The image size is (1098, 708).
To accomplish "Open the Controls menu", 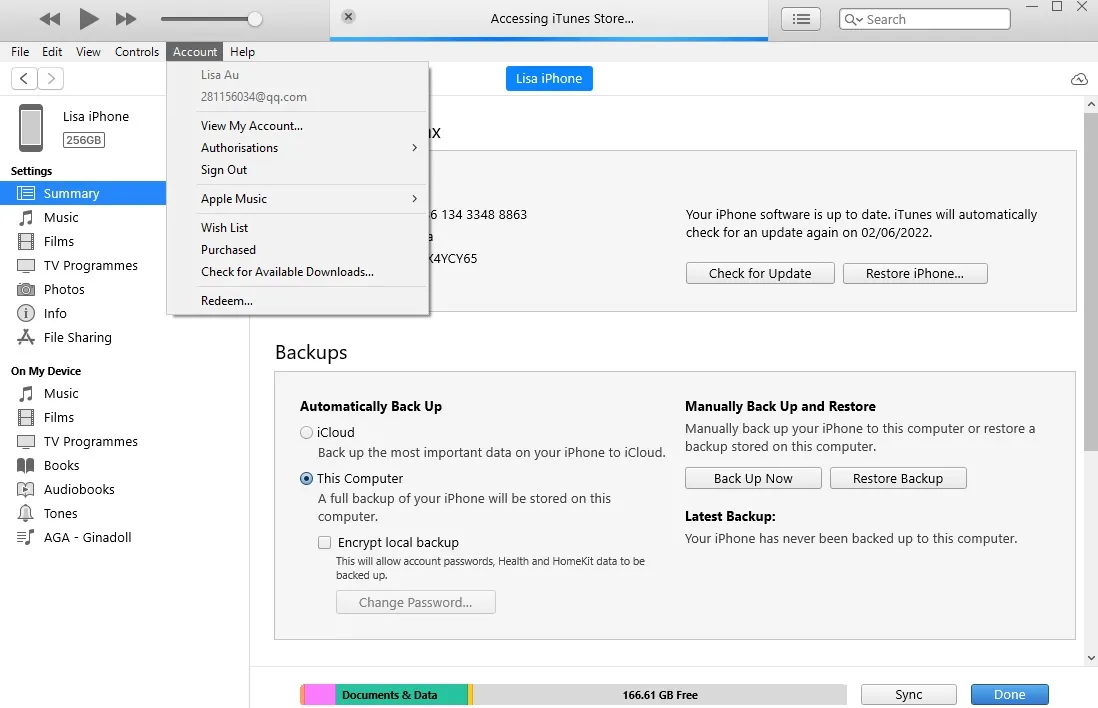I will pos(137,52).
